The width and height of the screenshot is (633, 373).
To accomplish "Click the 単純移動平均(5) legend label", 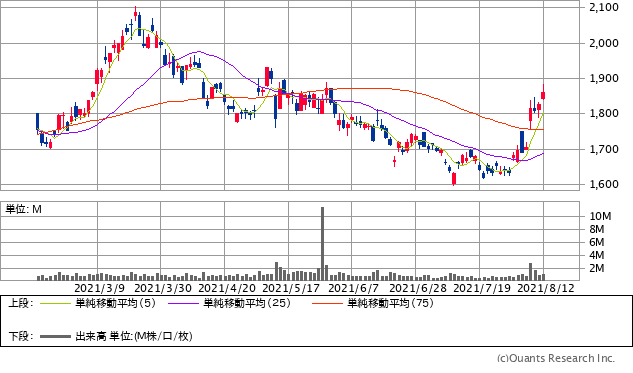I will [x=115, y=303].
